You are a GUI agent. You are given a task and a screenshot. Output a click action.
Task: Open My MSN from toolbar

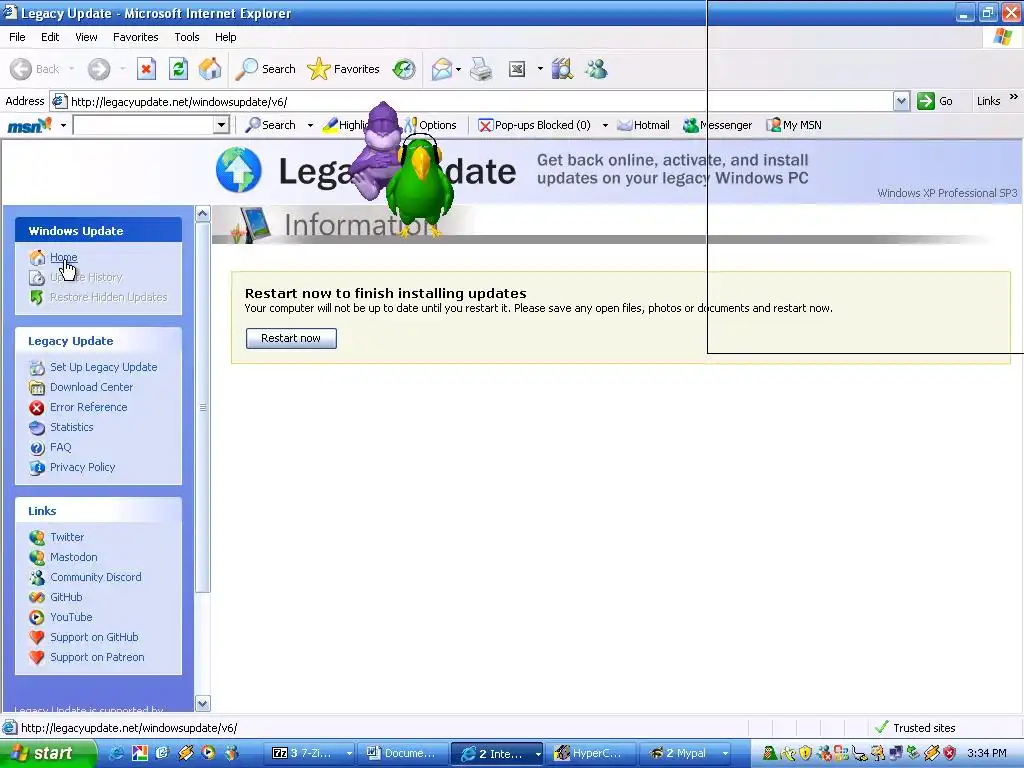tap(794, 125)
